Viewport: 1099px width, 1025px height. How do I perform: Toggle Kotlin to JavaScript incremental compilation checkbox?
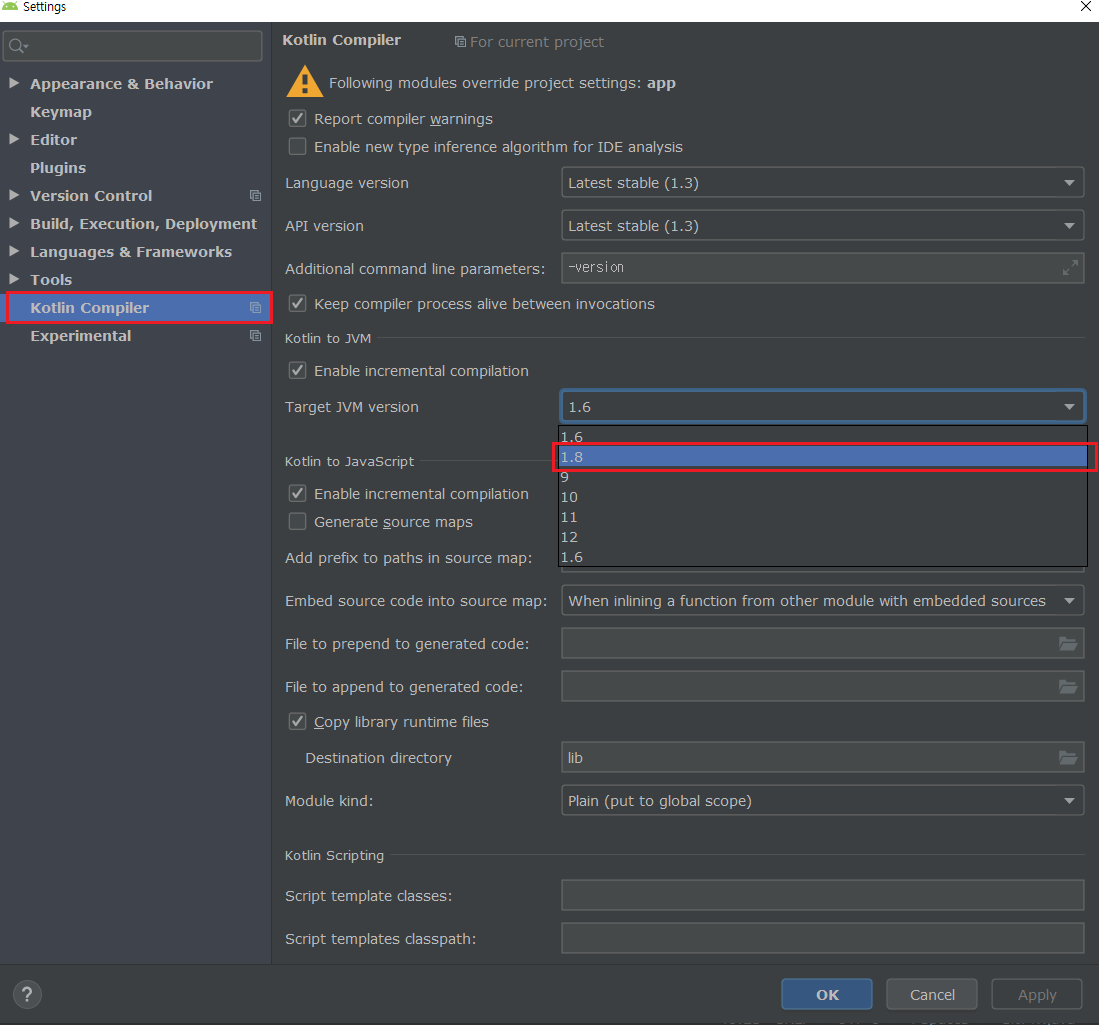pyautogui.click(x=297, y=494)
